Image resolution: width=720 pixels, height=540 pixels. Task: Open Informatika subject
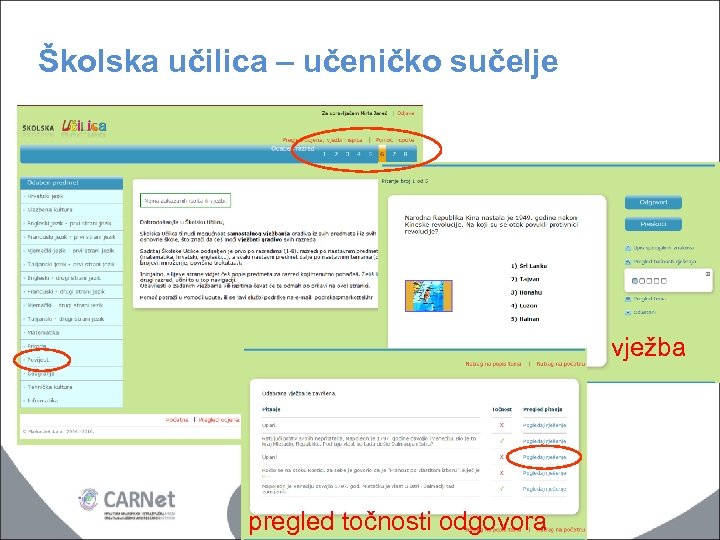[x=72, y=400]
